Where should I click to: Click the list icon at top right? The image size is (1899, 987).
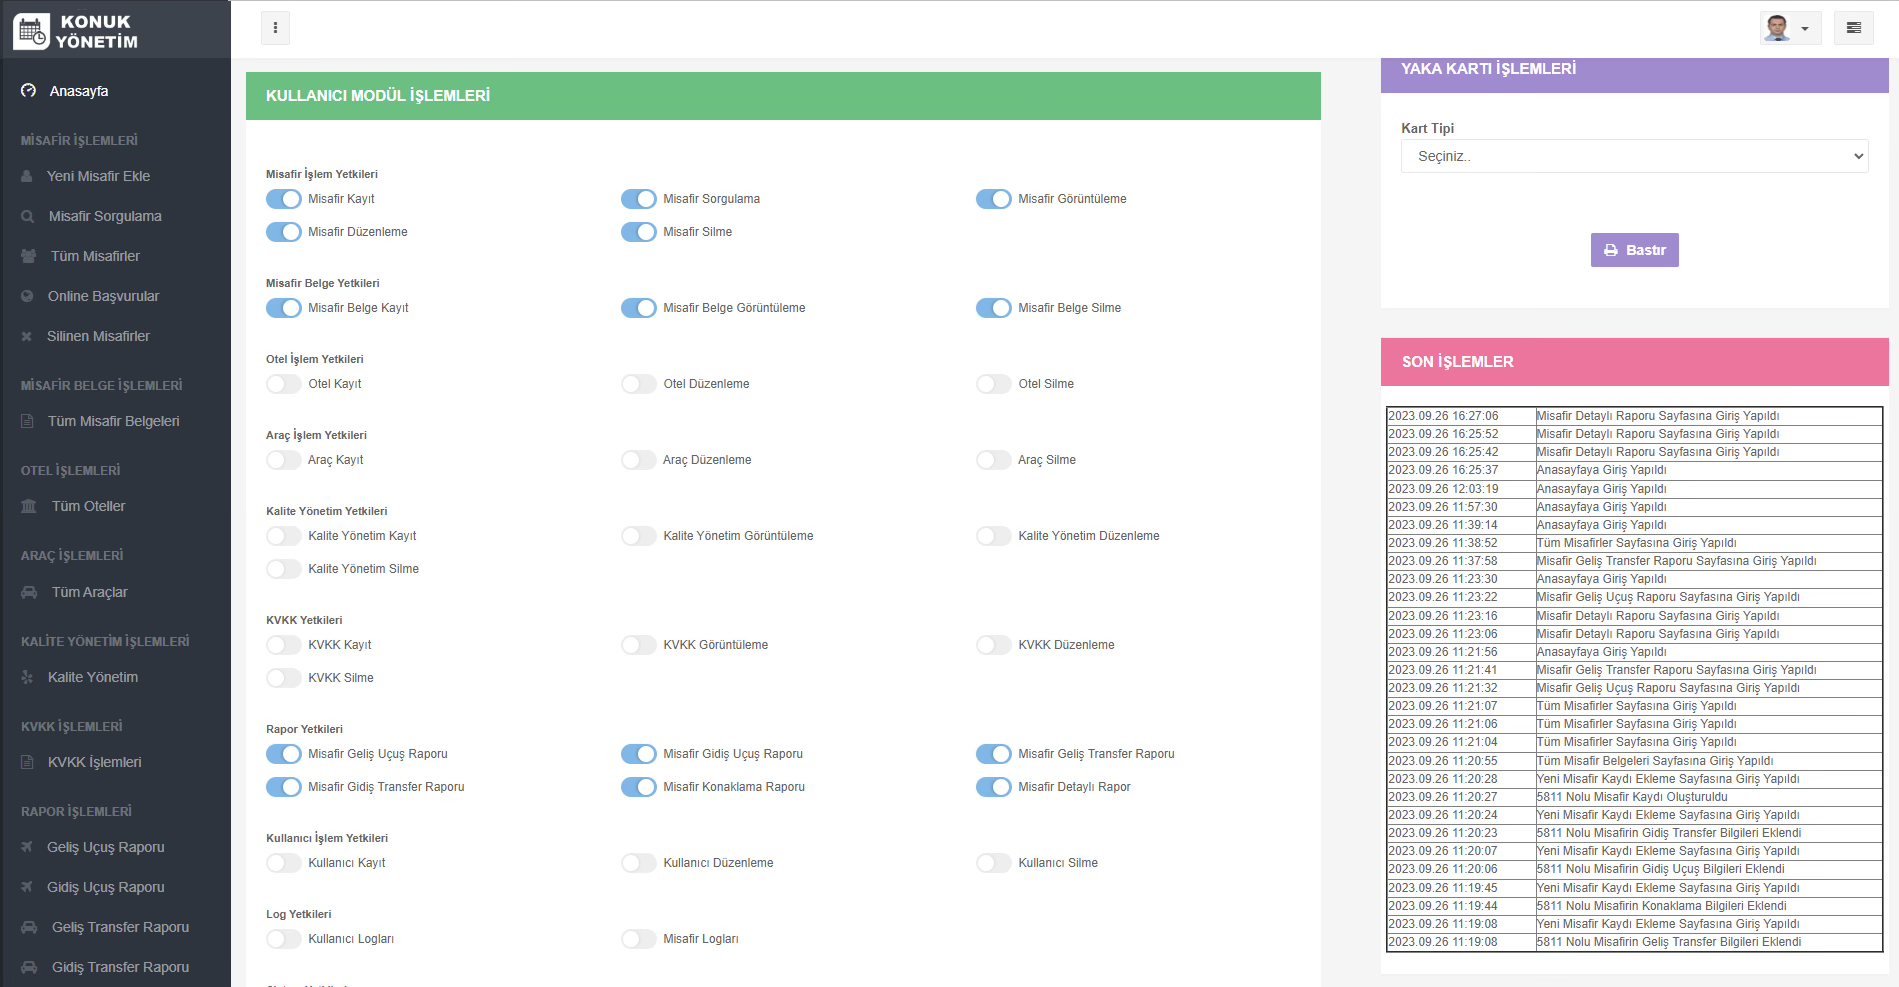[1853, 28]
